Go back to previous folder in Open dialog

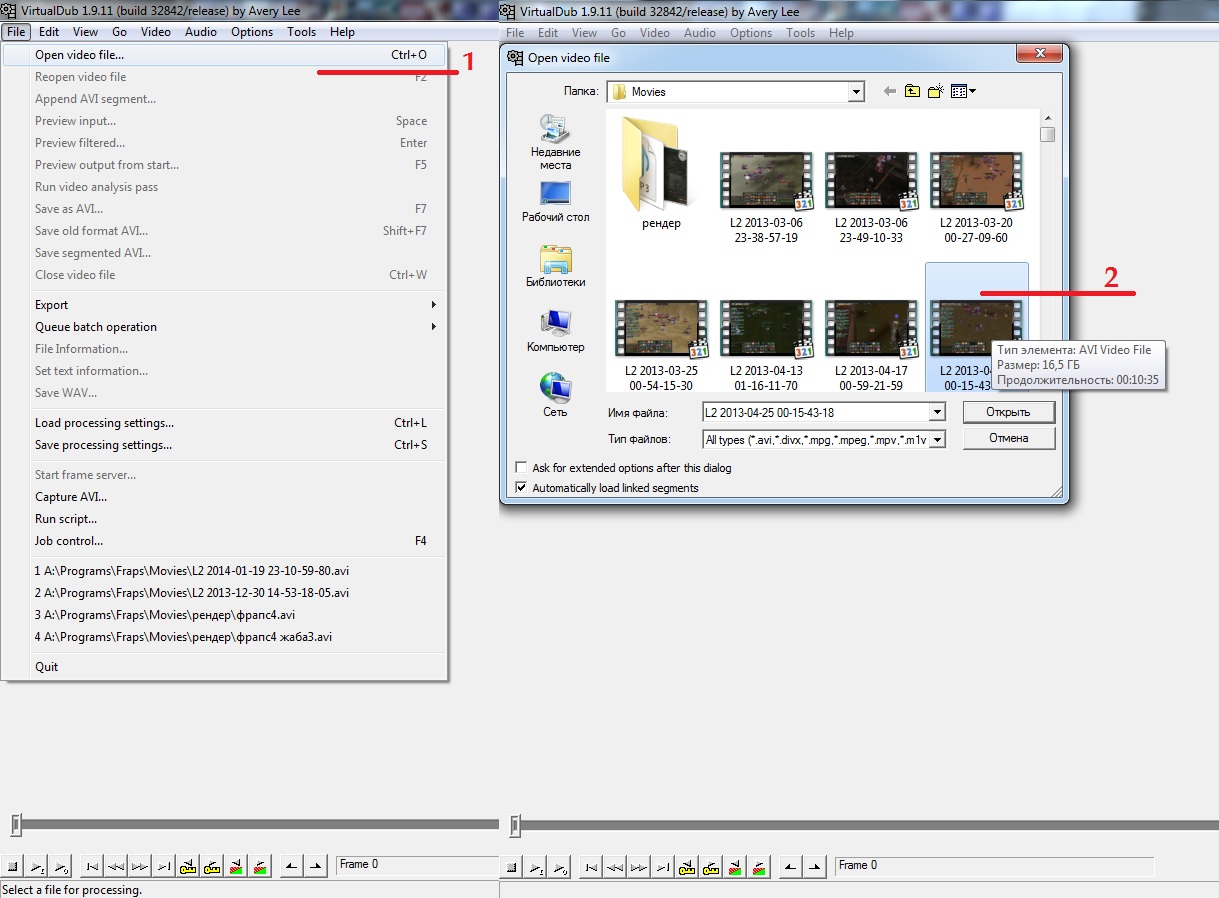889,91
